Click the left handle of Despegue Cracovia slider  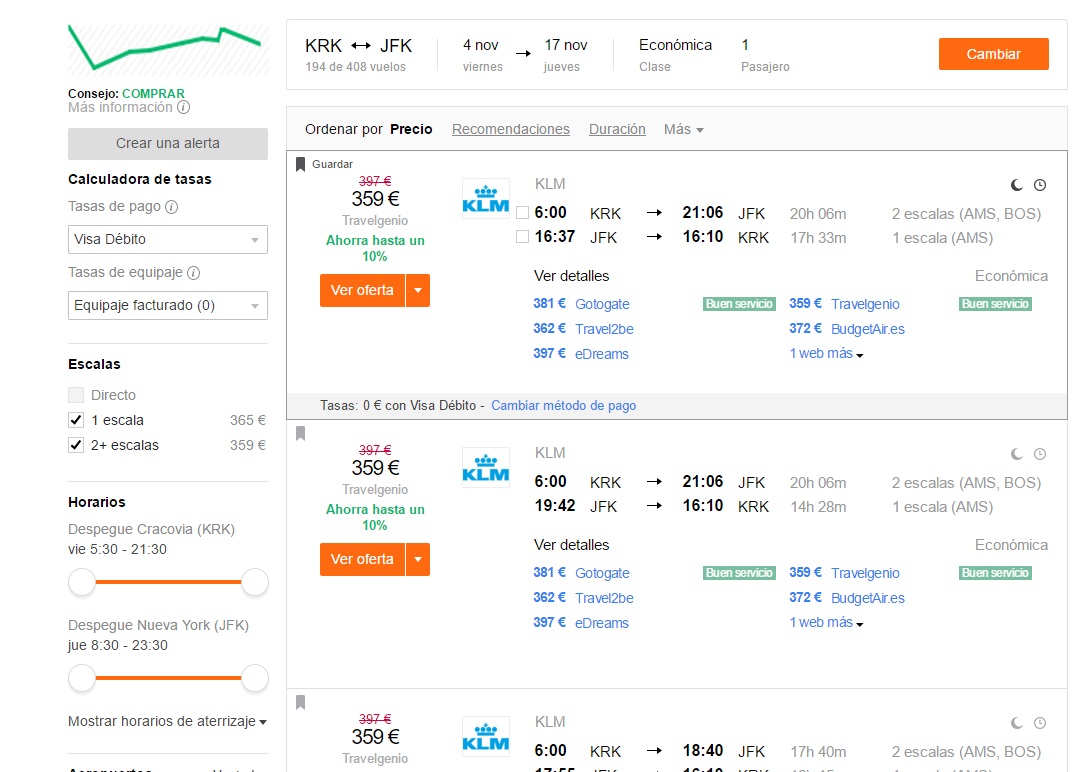coord(82,582)
